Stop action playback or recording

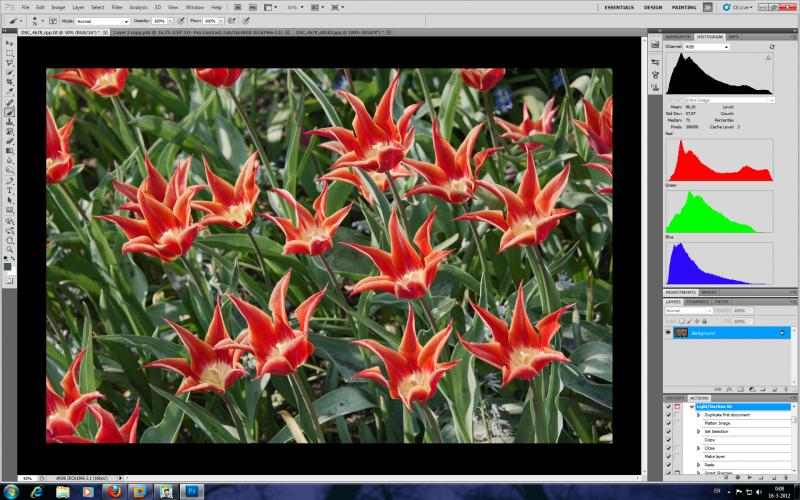(726, 478)
